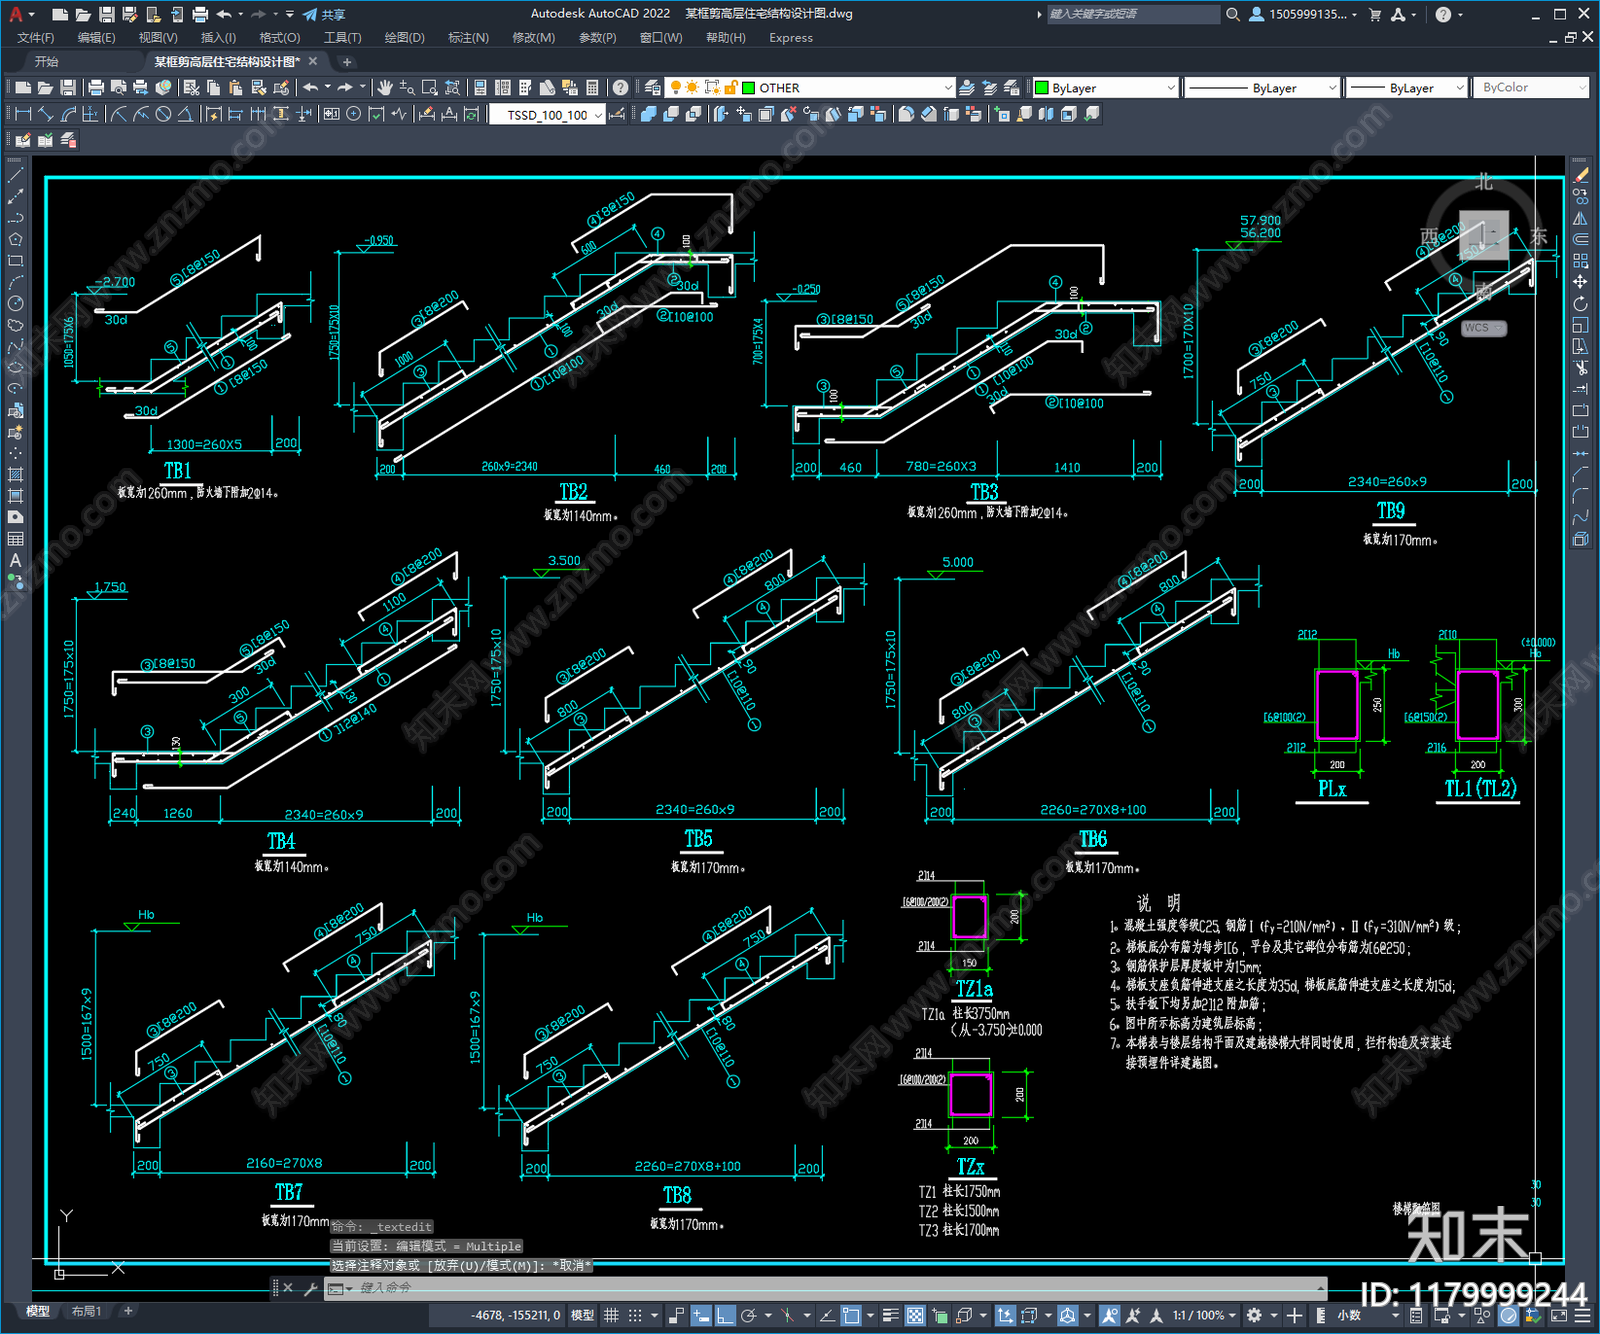This screenshot has height=1334, width=1600.
Task: Toggle polar tracking in status bar
Action: click(x=749, y=1315)
